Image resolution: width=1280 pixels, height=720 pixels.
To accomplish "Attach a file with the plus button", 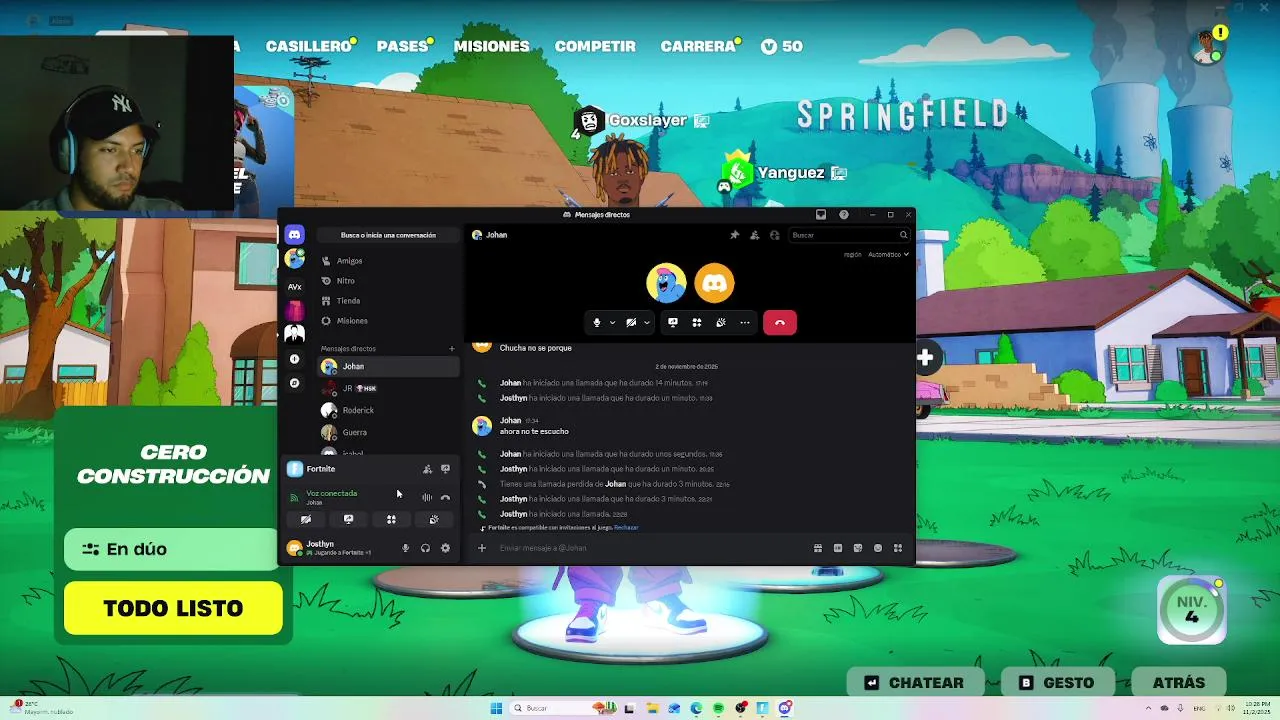I will (x=481, y=548).
